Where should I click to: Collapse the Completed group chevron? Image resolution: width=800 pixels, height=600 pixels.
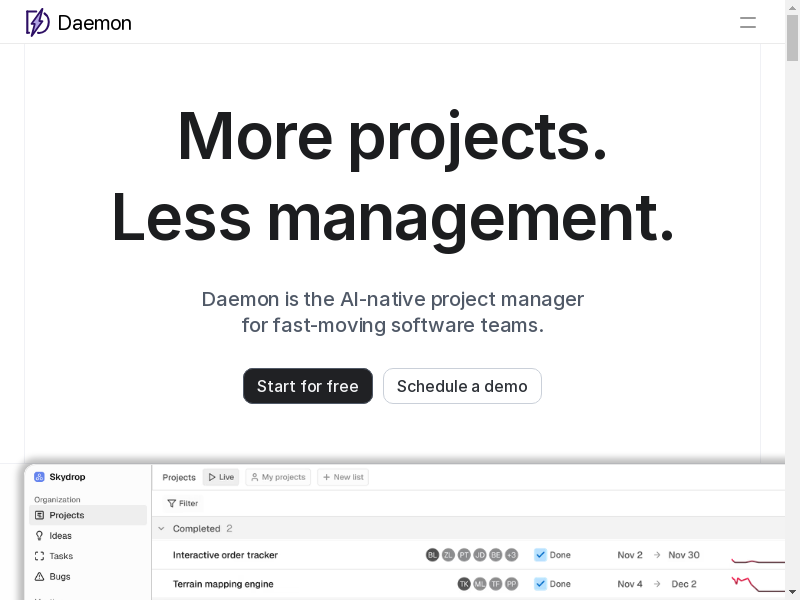click(x=162, y=529)
